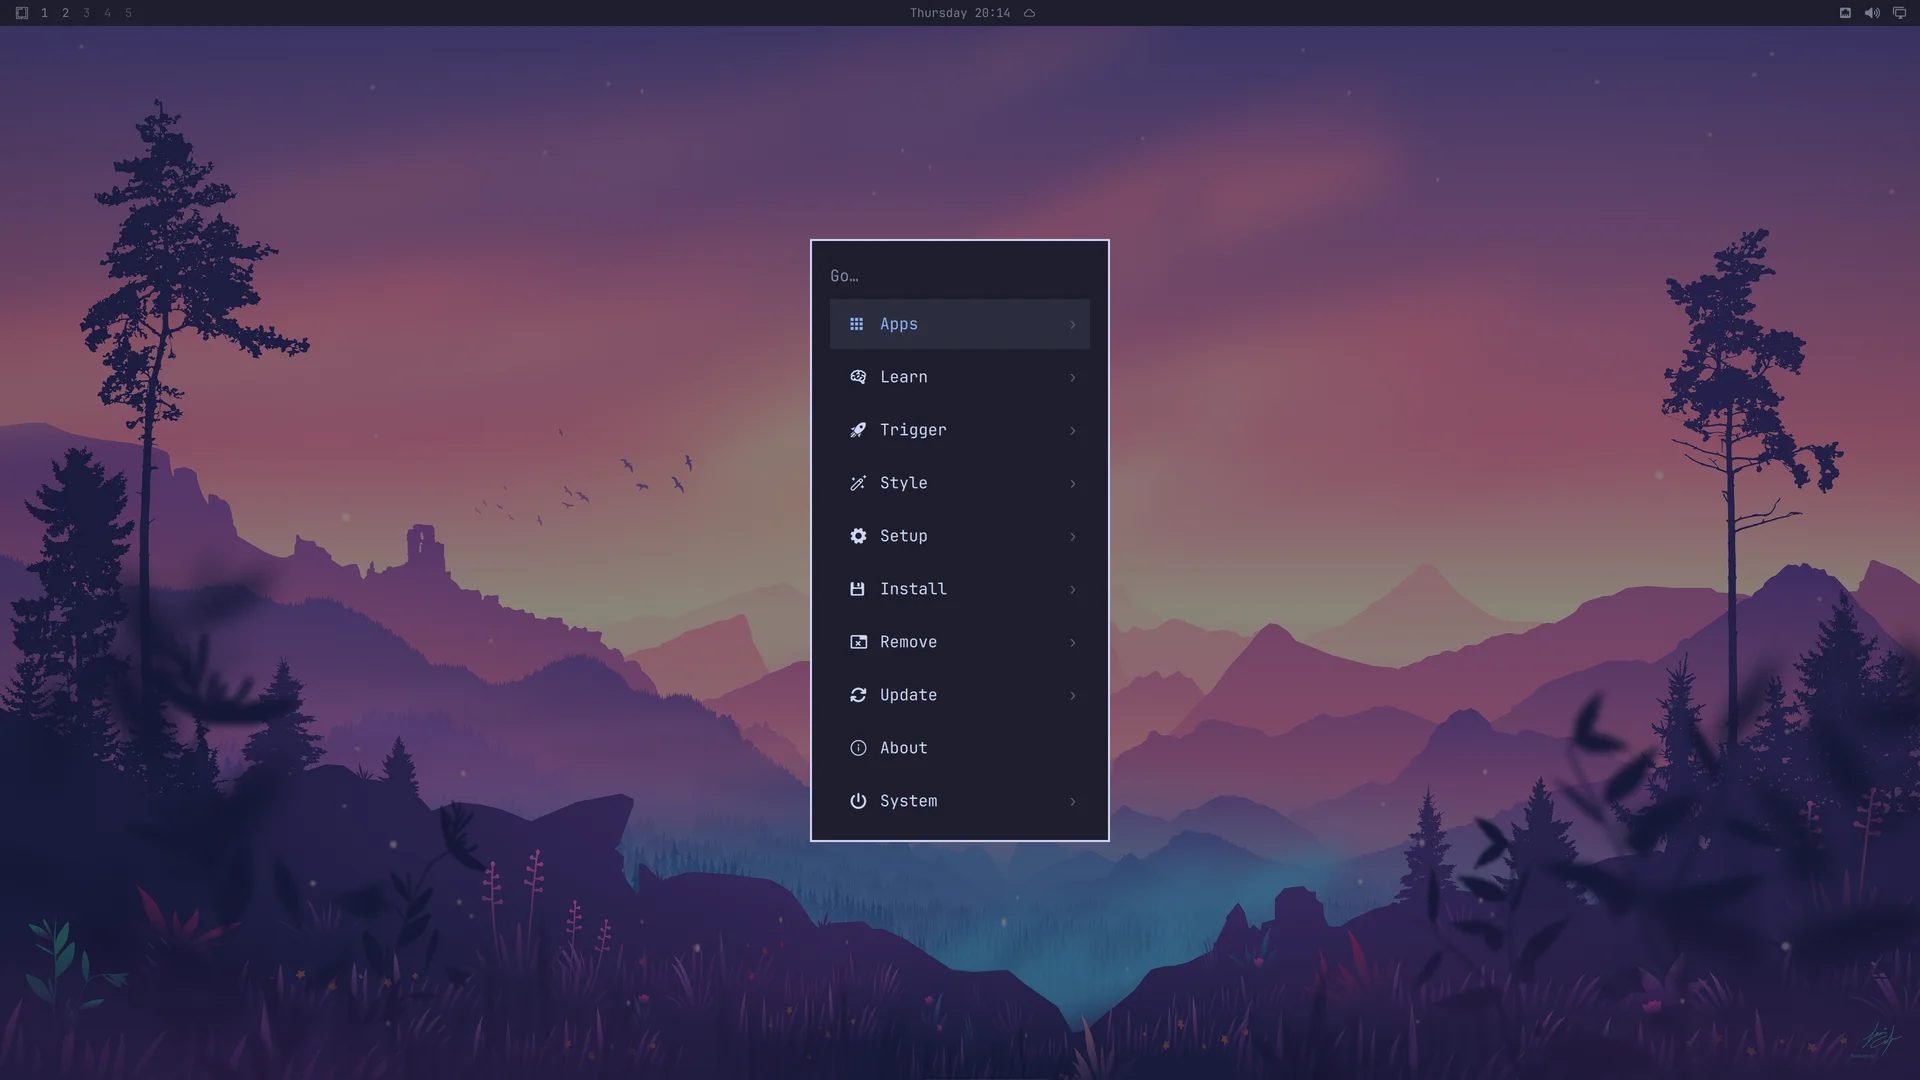Image resolution: width=1920 pixels, height=1080 pixels.
Task: Click the System power icon
Action: [x=858, y=801]
